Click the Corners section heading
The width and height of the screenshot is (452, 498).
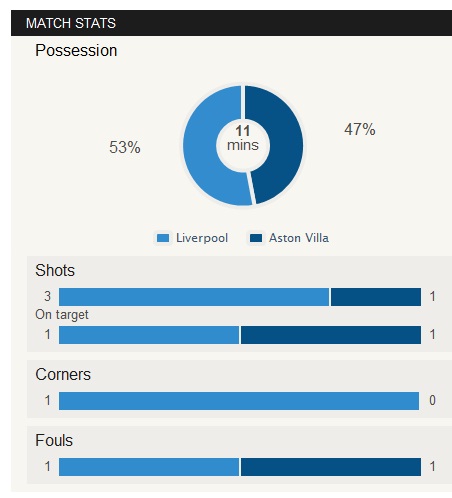coord(63,374)
